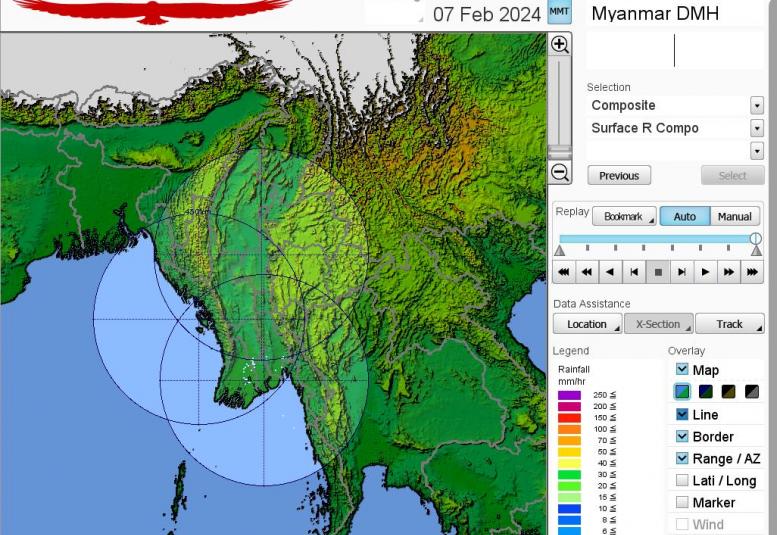Zoom out of the radar map

click(x=560, y=173)
